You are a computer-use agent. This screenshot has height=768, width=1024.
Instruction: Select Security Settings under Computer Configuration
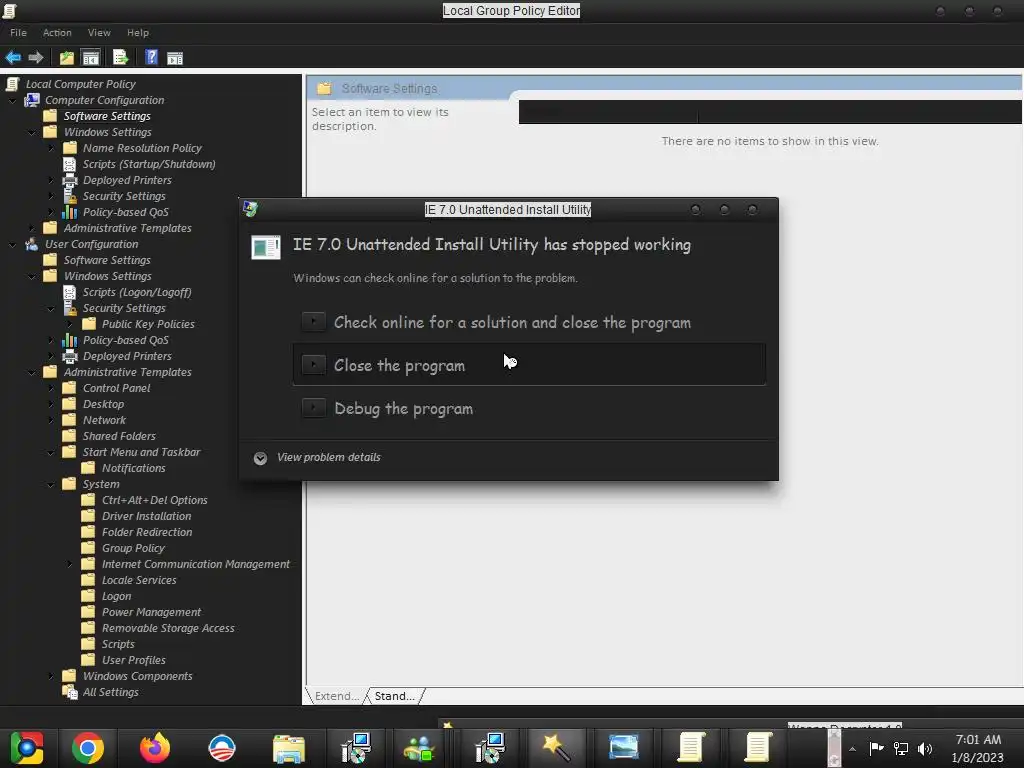point(124,196)
